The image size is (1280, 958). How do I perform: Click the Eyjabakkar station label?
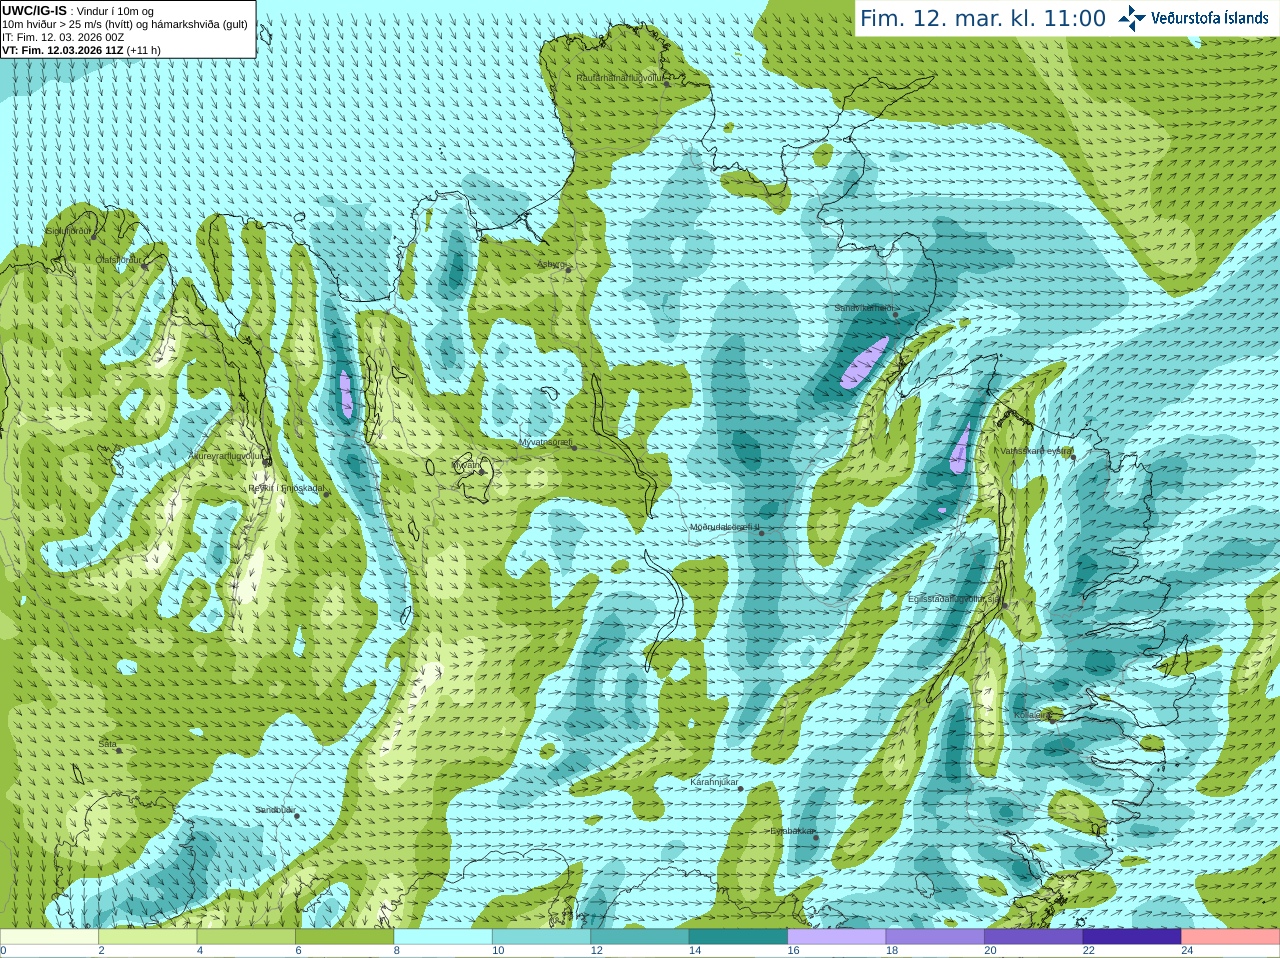793,831
